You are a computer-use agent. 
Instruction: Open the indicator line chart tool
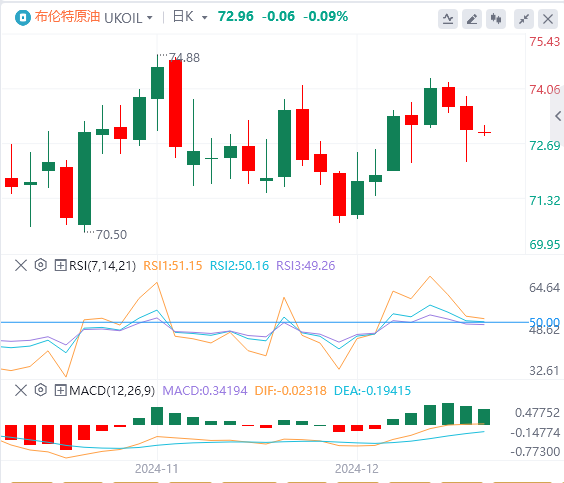point(448,18)
